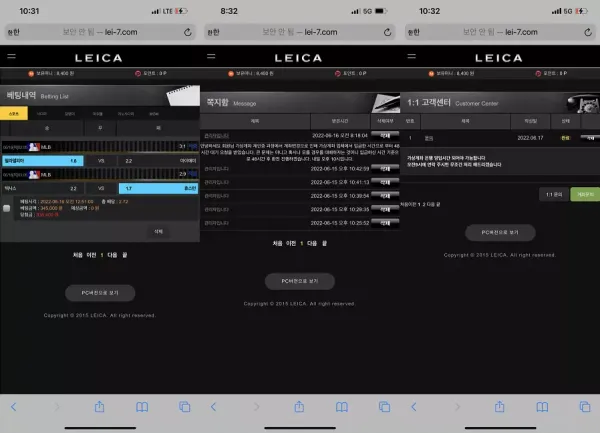Reload page on the Message screen
Viewport: 600px width, 433px height.
[x=388, y=32]
